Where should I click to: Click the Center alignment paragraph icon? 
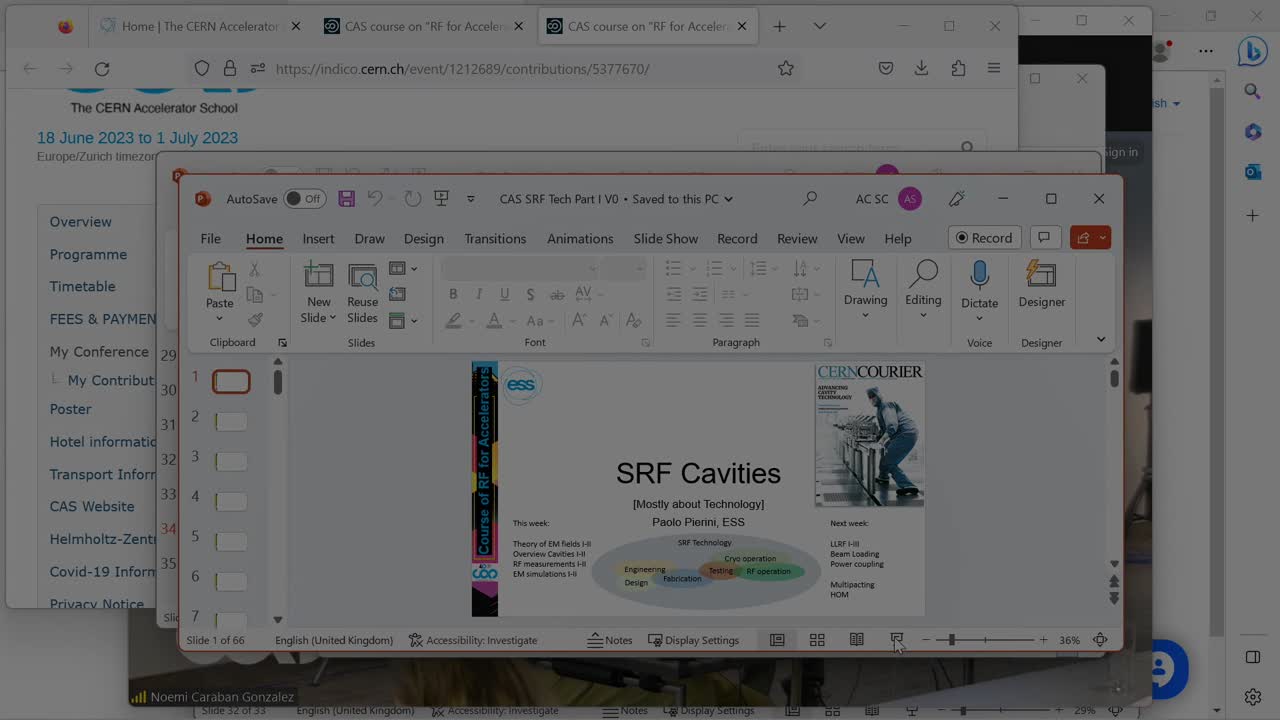click(x=700, y=320)
